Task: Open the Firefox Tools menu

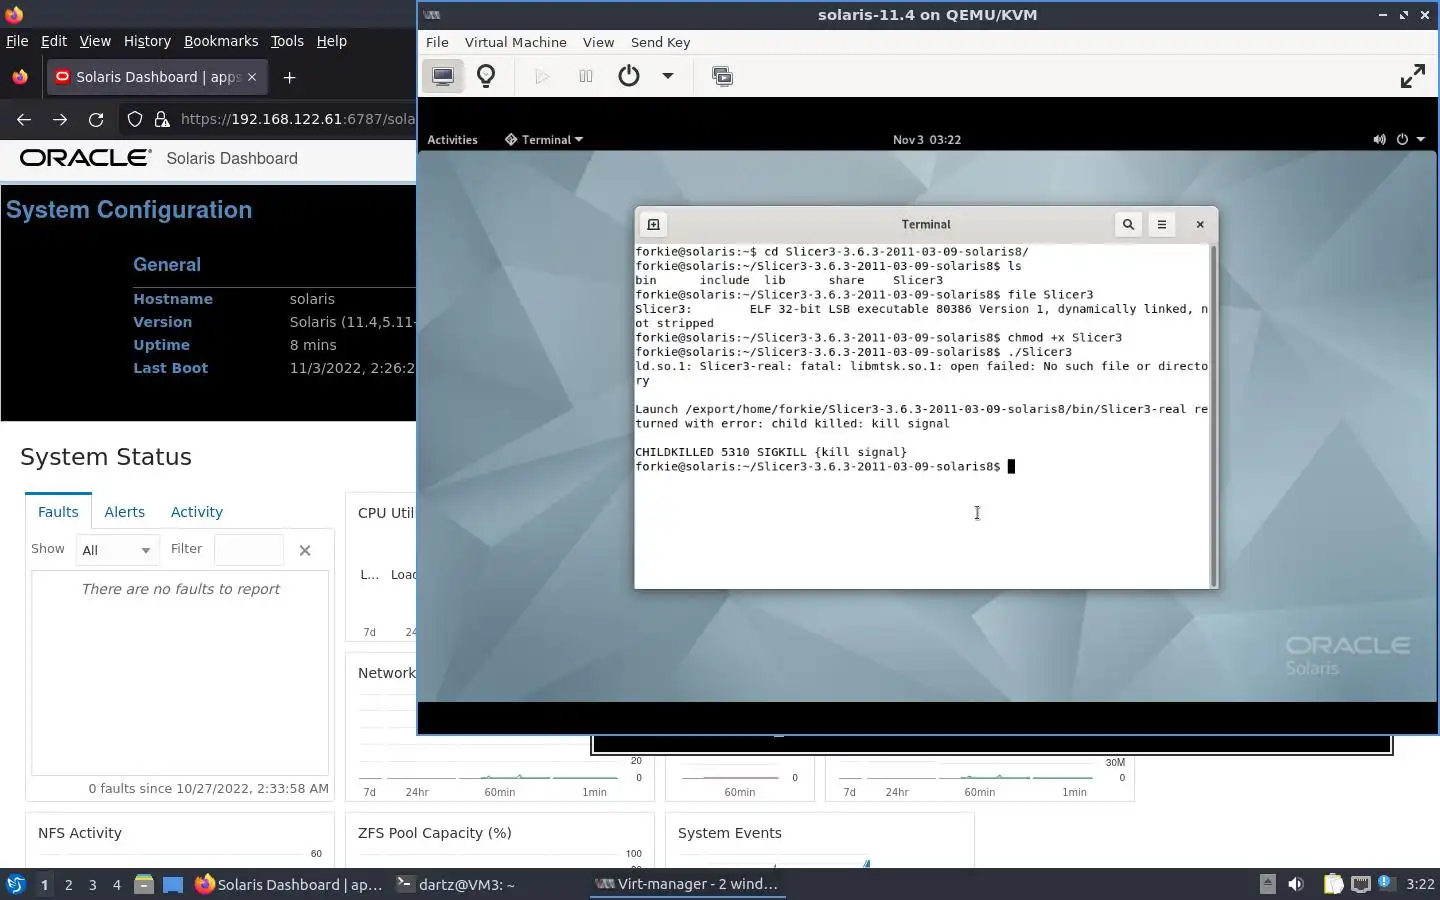Action: coord(287,41)
